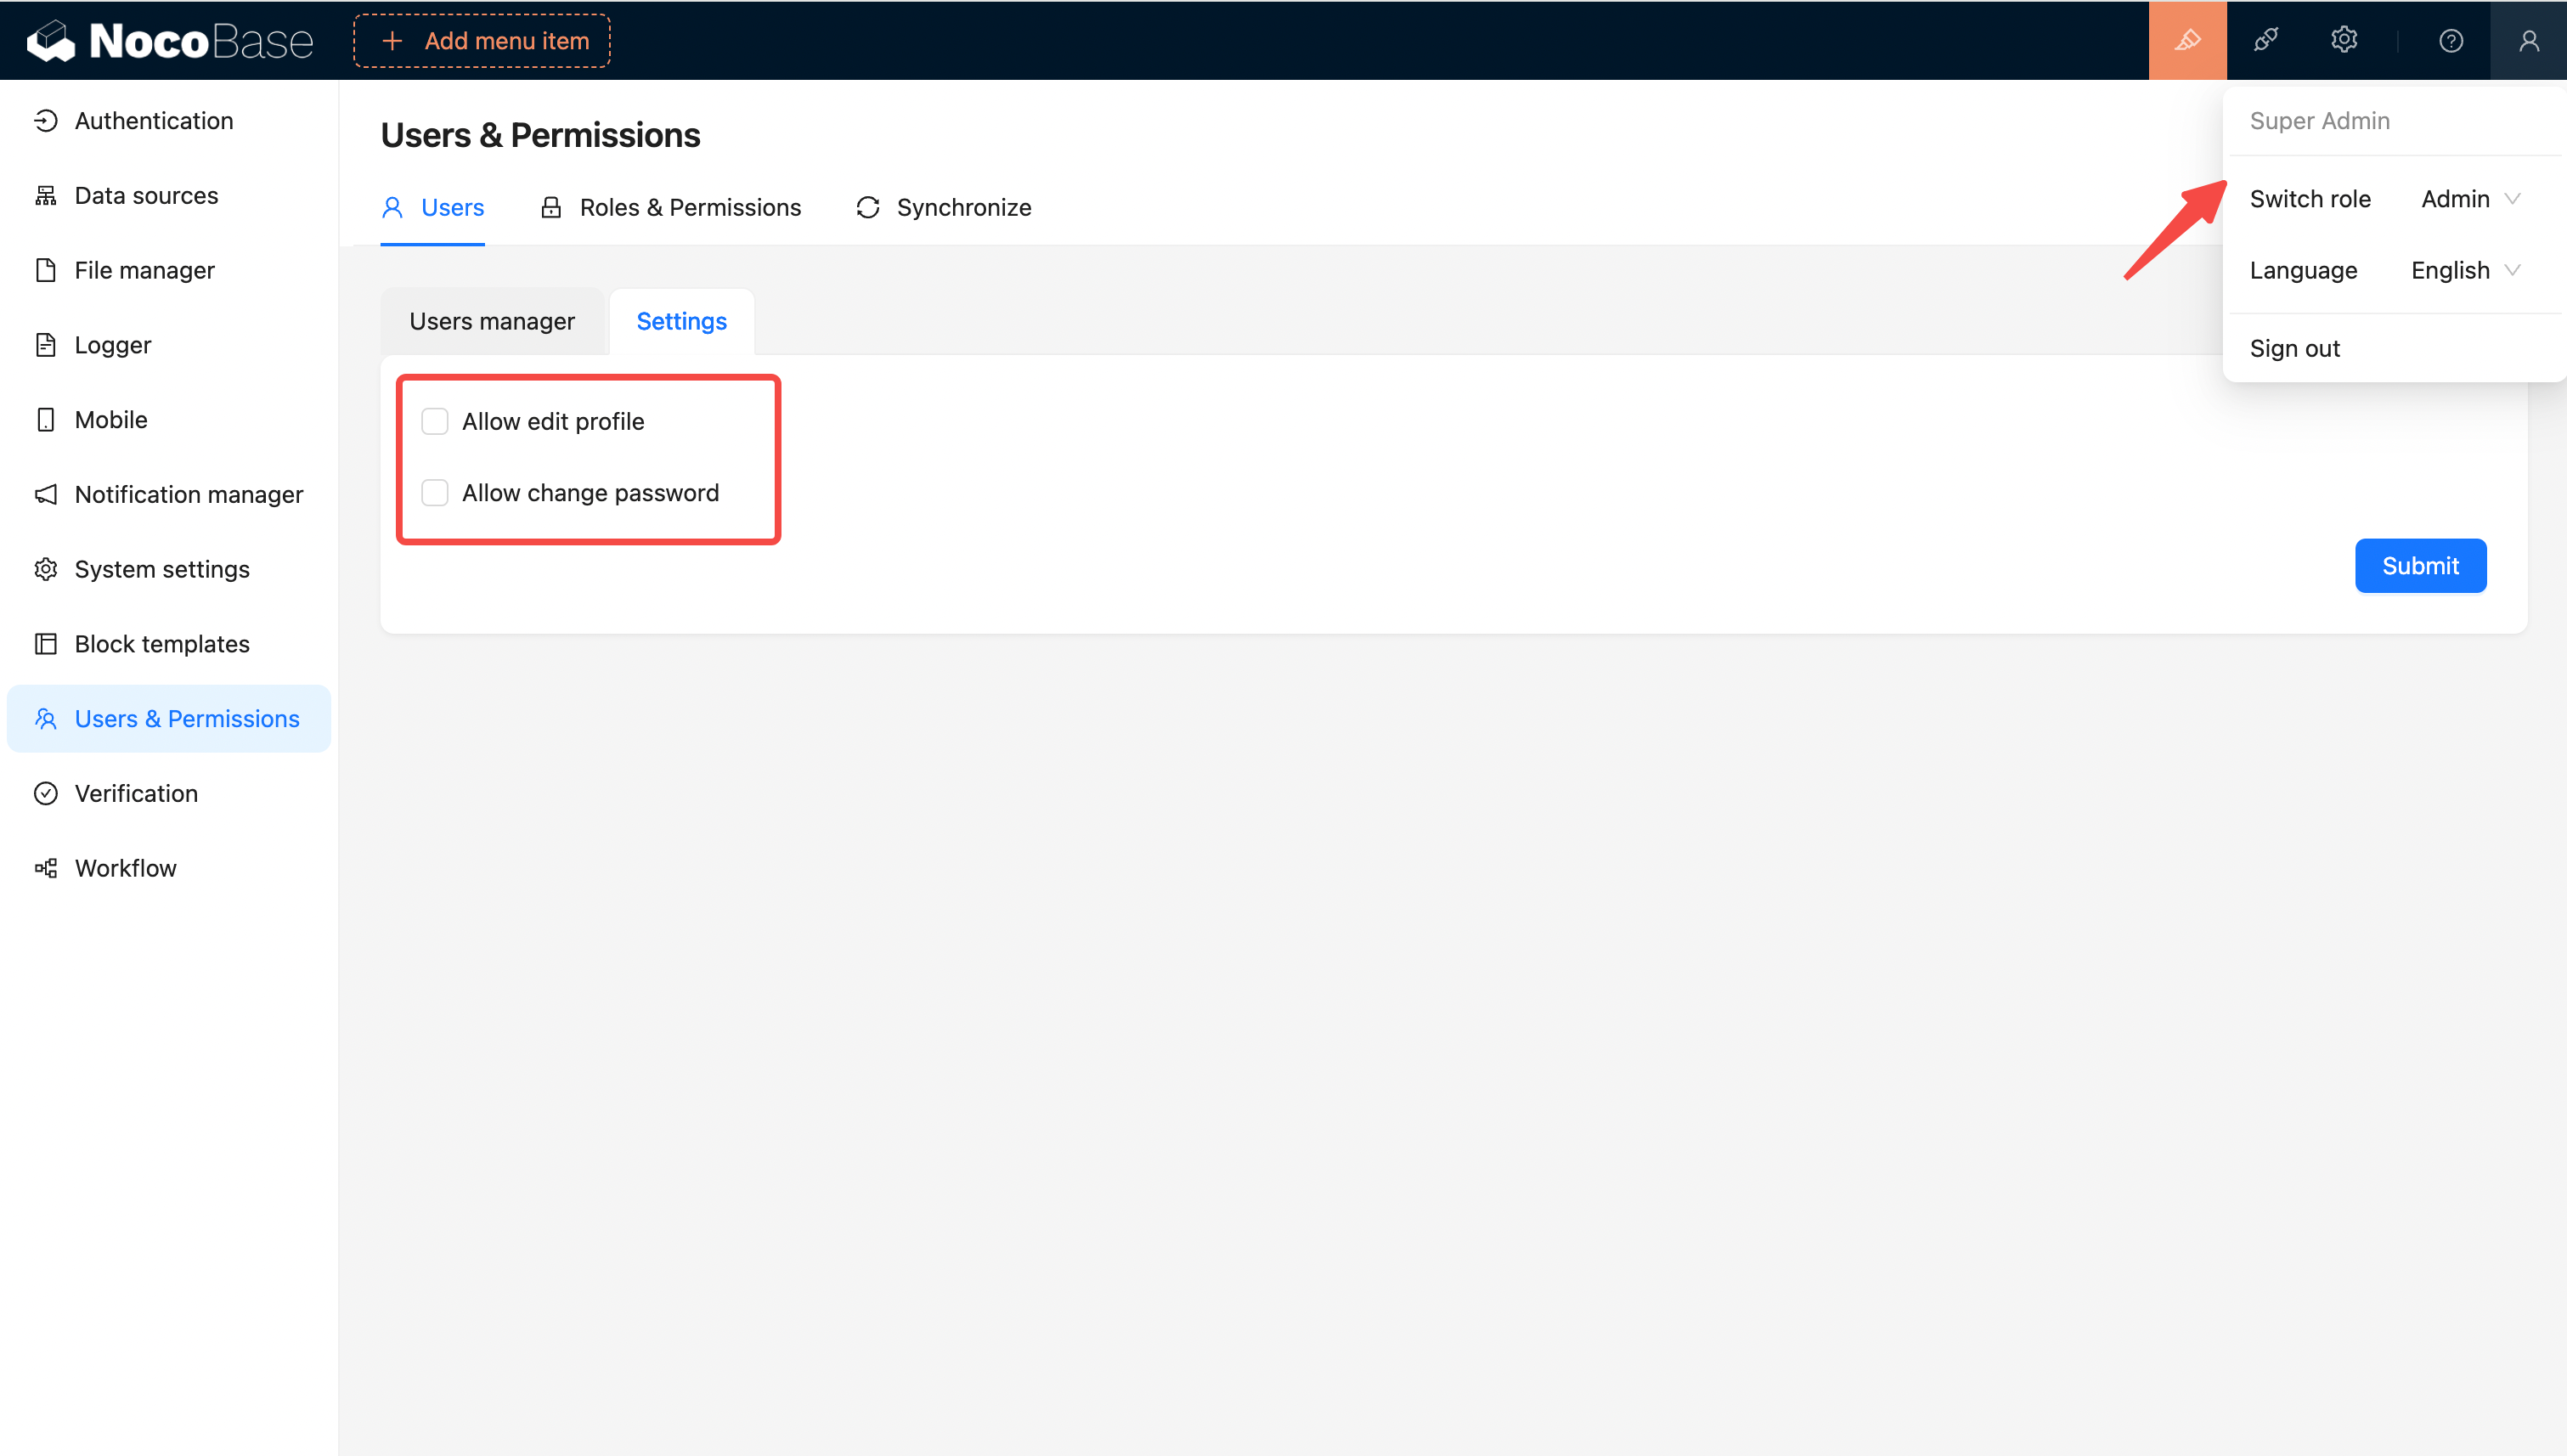Screen dimensions: 2567x1456
Task: Switch to the Users manager tab
Action: point(492,321)
